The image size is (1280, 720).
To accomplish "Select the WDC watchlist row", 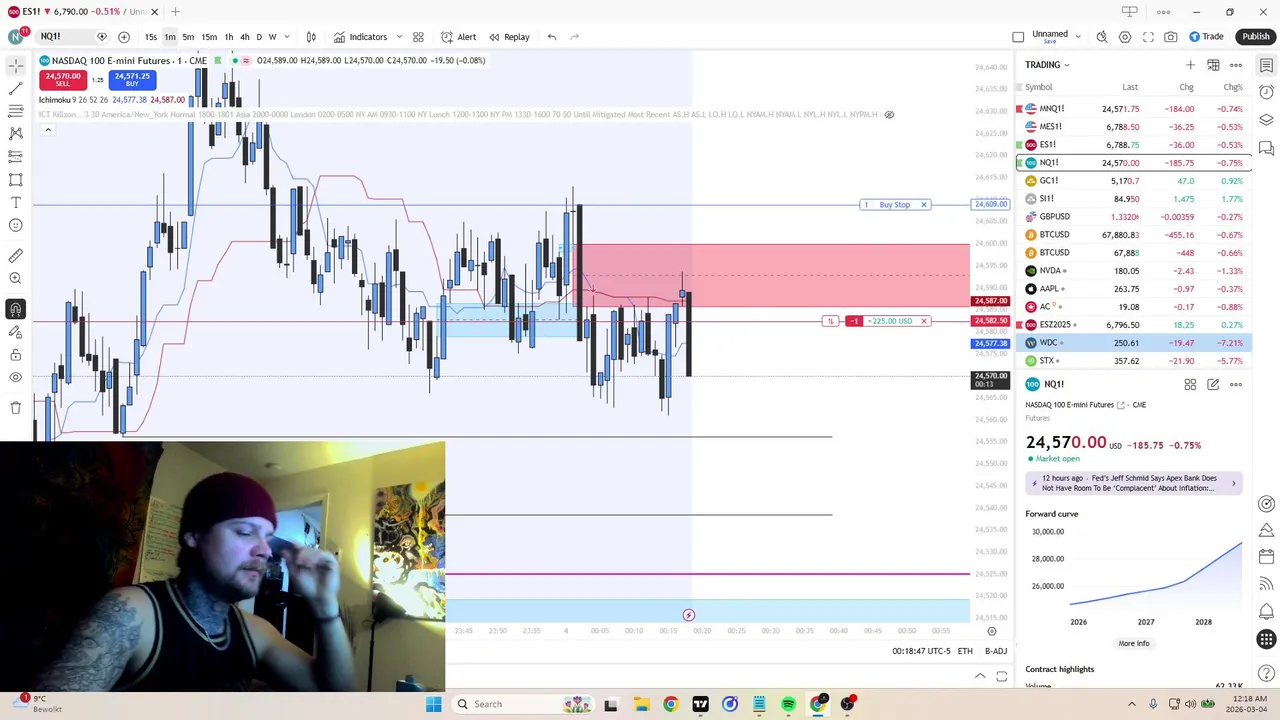I will tap(1133, 343).
